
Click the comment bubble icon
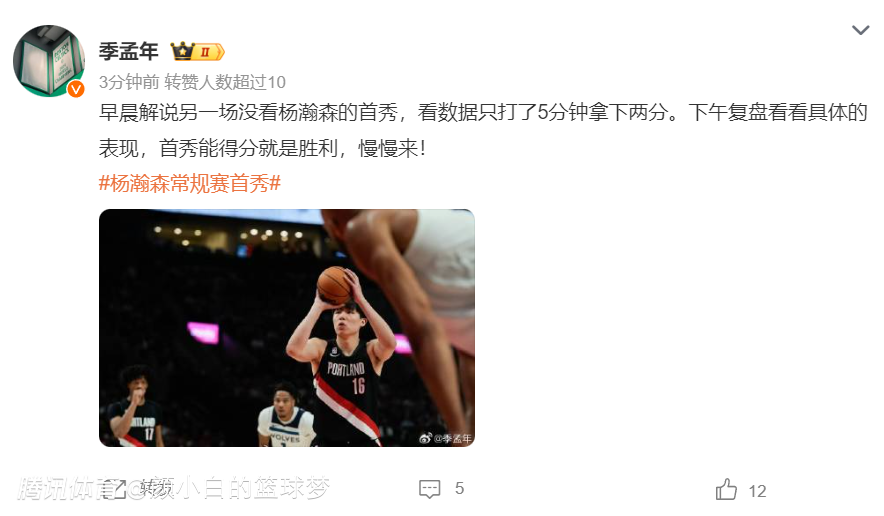pos(430,489)
